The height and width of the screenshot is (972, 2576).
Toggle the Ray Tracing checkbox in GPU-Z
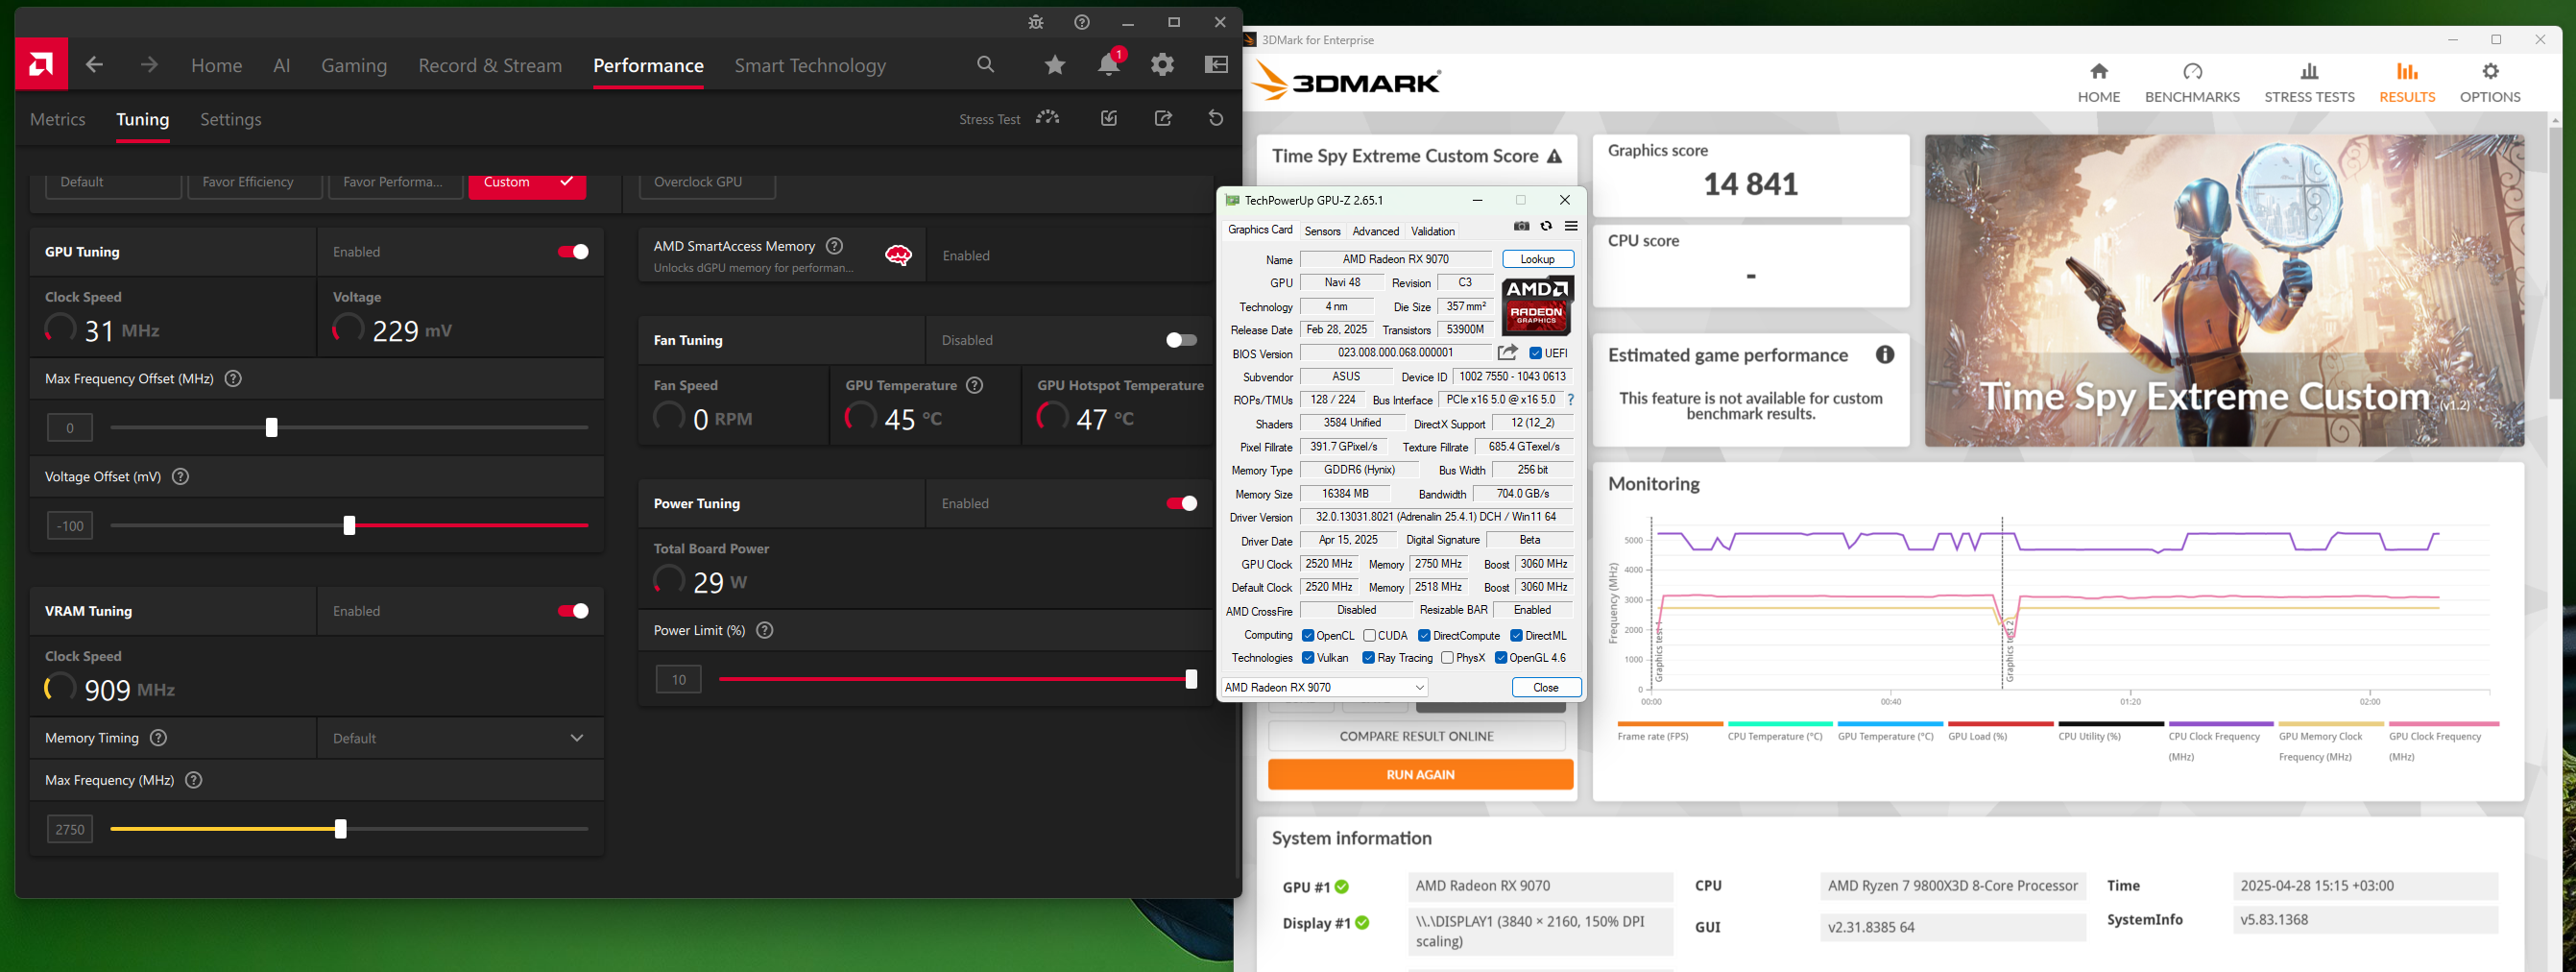point(1368,658)
